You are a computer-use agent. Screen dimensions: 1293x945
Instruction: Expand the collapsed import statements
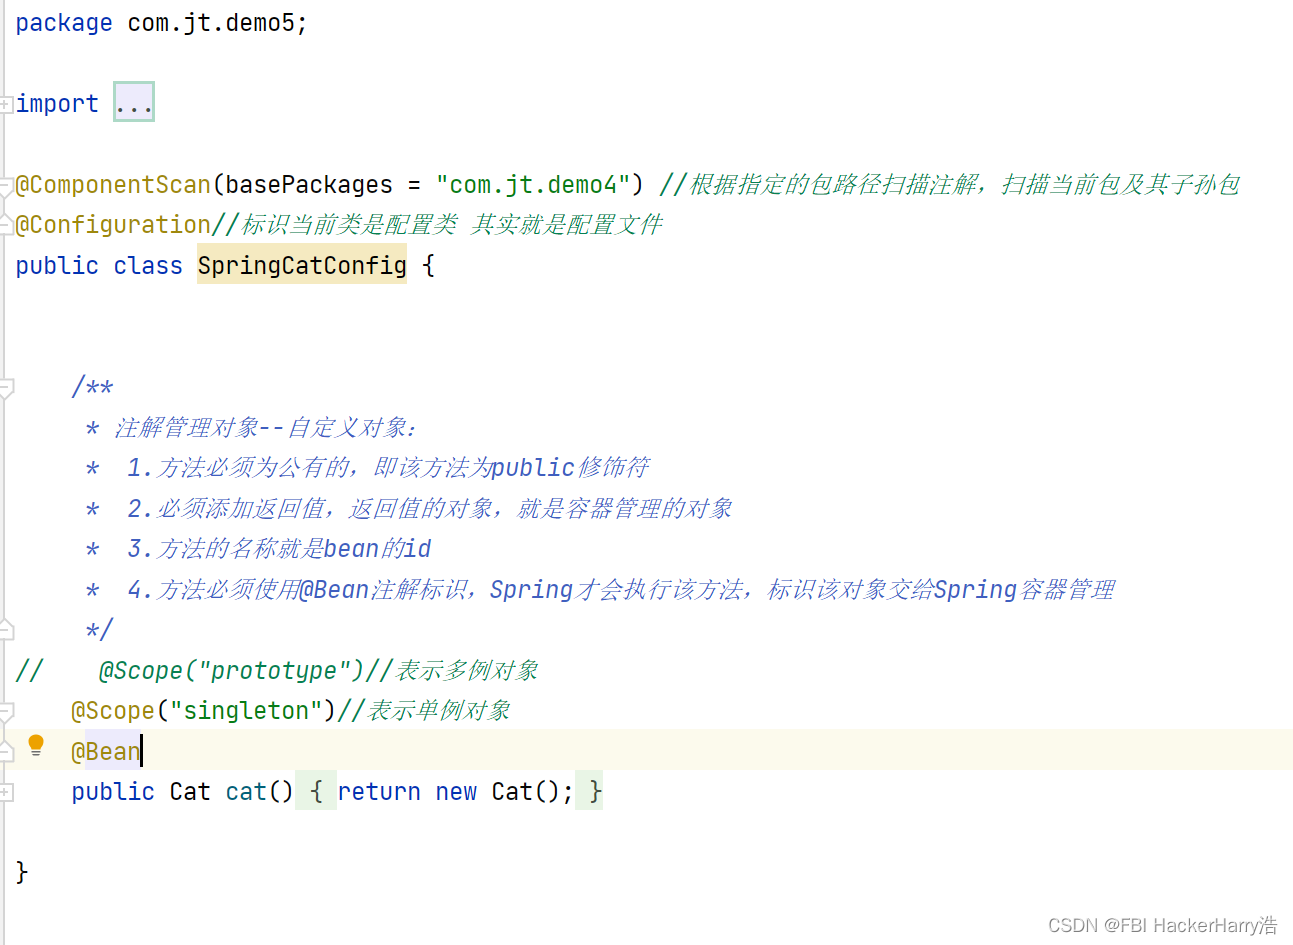click(5, 104)
